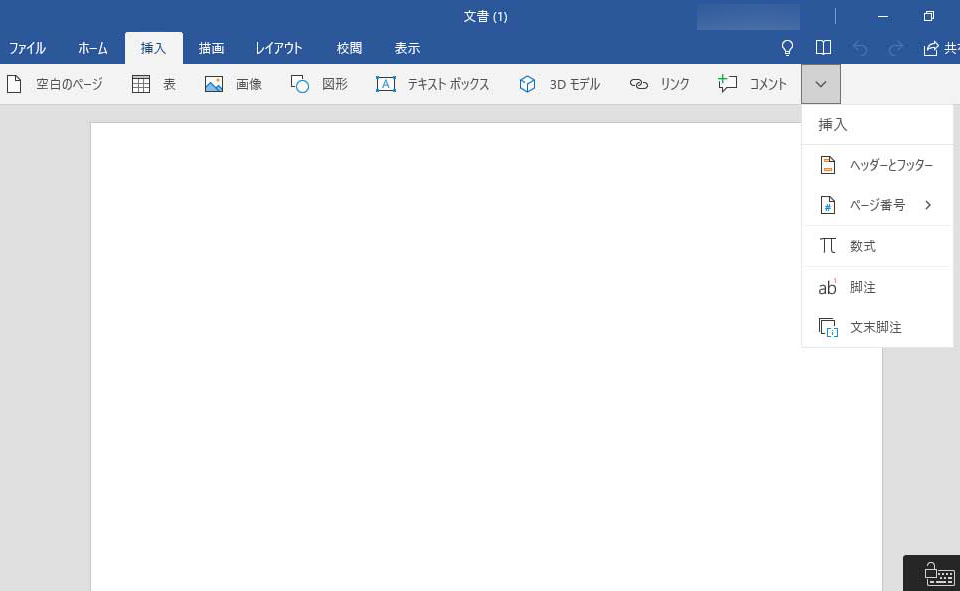960x591 pixels.
Task: Insert a テキスト ボックス text box
Action: coord(386,85)
